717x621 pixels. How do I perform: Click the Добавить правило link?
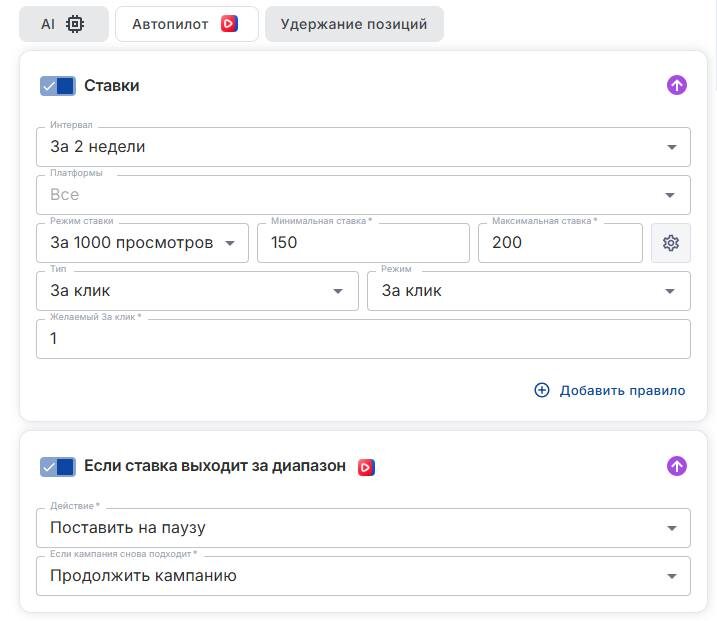click(622, 390)
